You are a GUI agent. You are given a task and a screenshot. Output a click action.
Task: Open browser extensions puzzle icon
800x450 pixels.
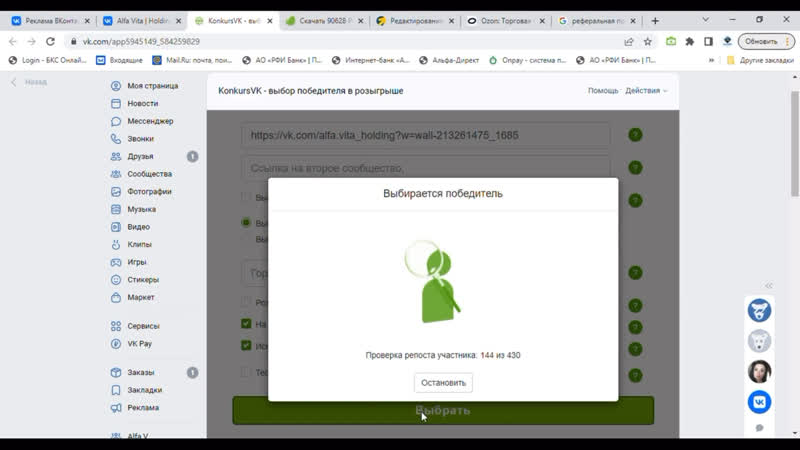(690, 41)
